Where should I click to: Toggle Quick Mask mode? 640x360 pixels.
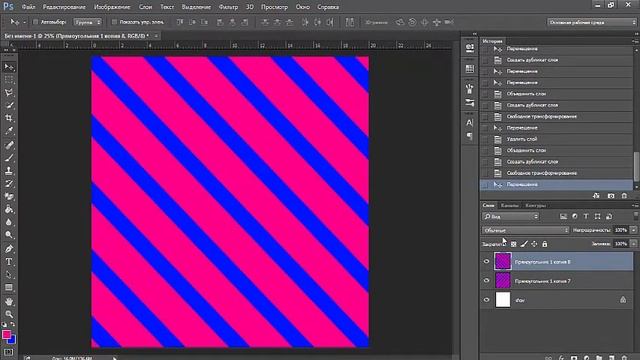(9, 352)
